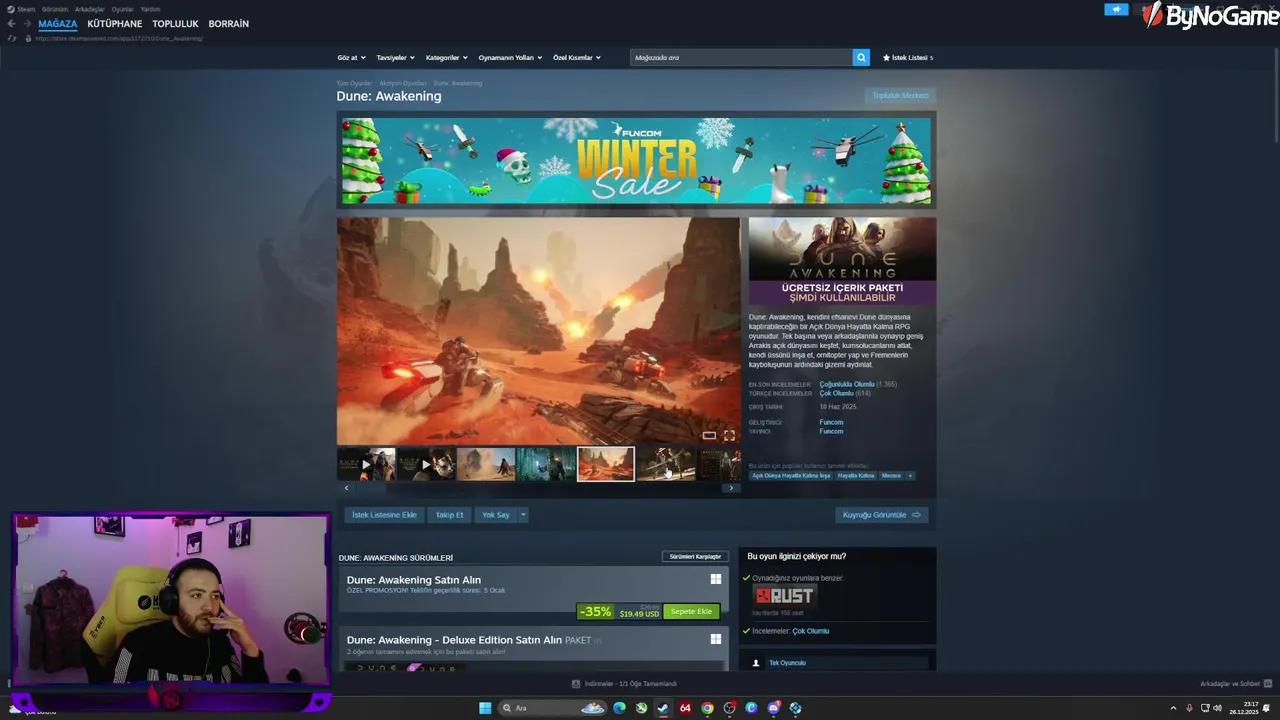Screen dimensions: 1280x720
Task: Open Çoğunlukla Olumlu reviews link
Action: click(x=846, y=384)
